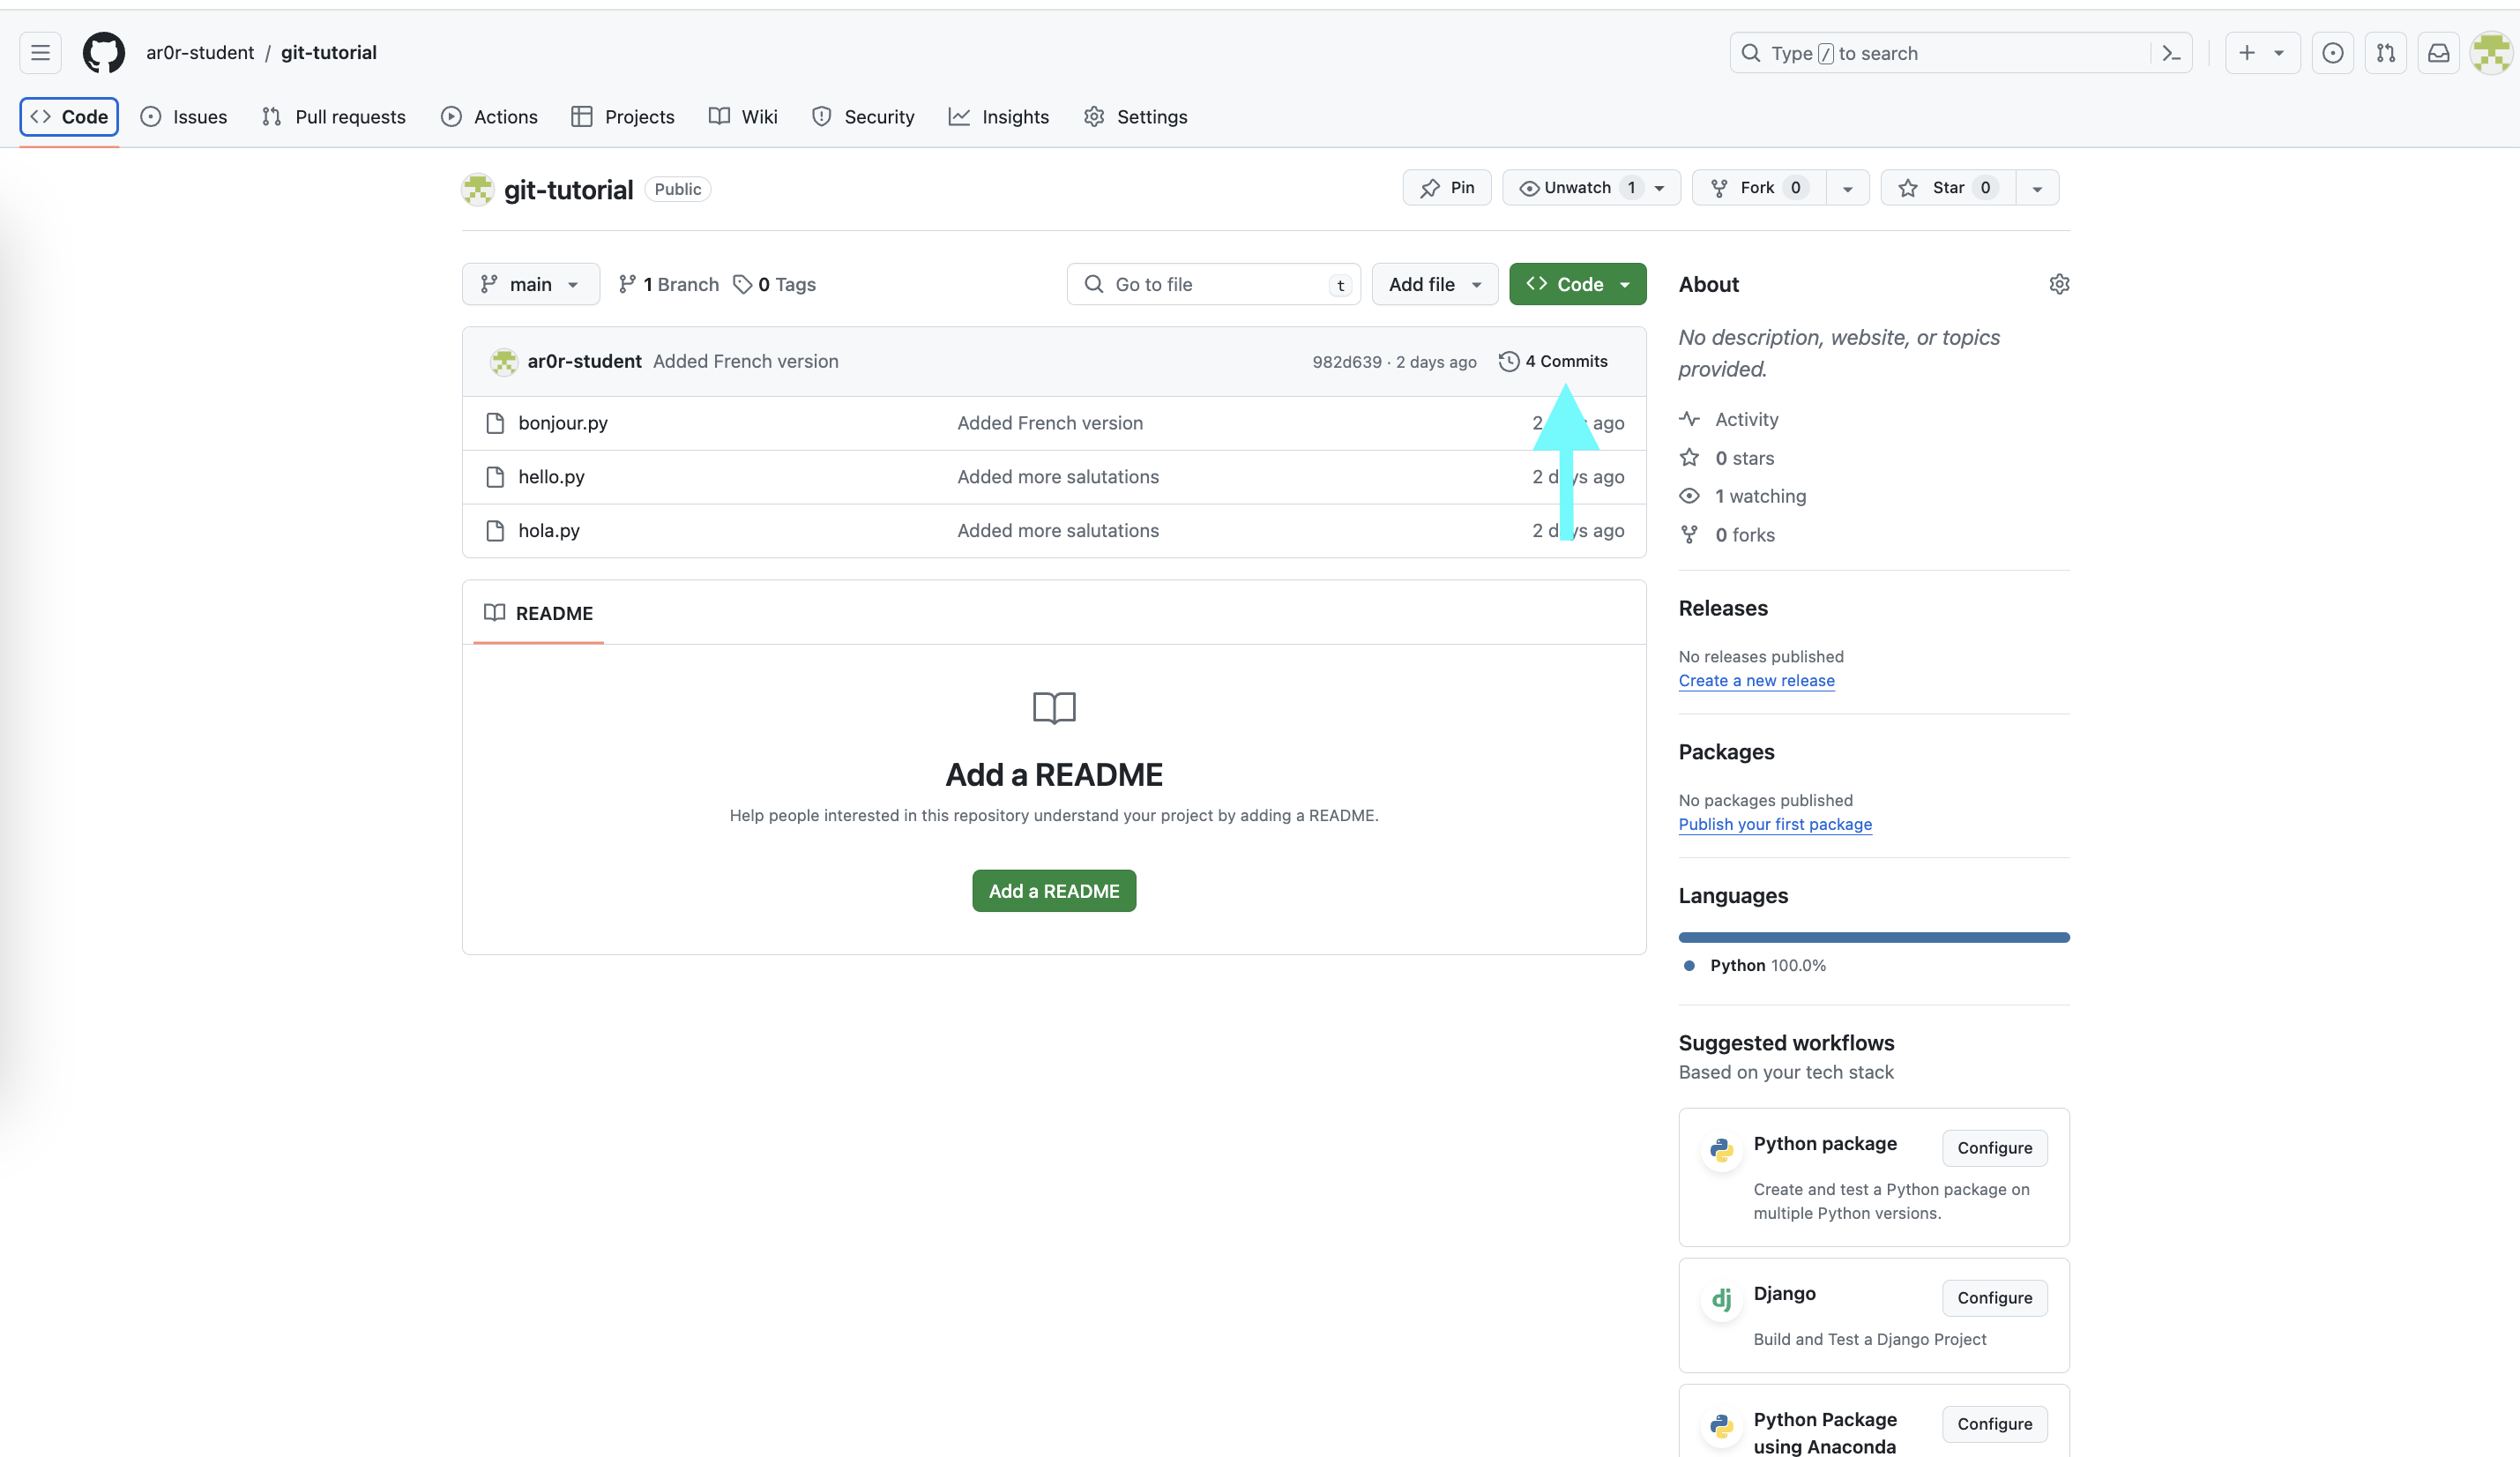Click Create a new release link

coord(1756,681)
